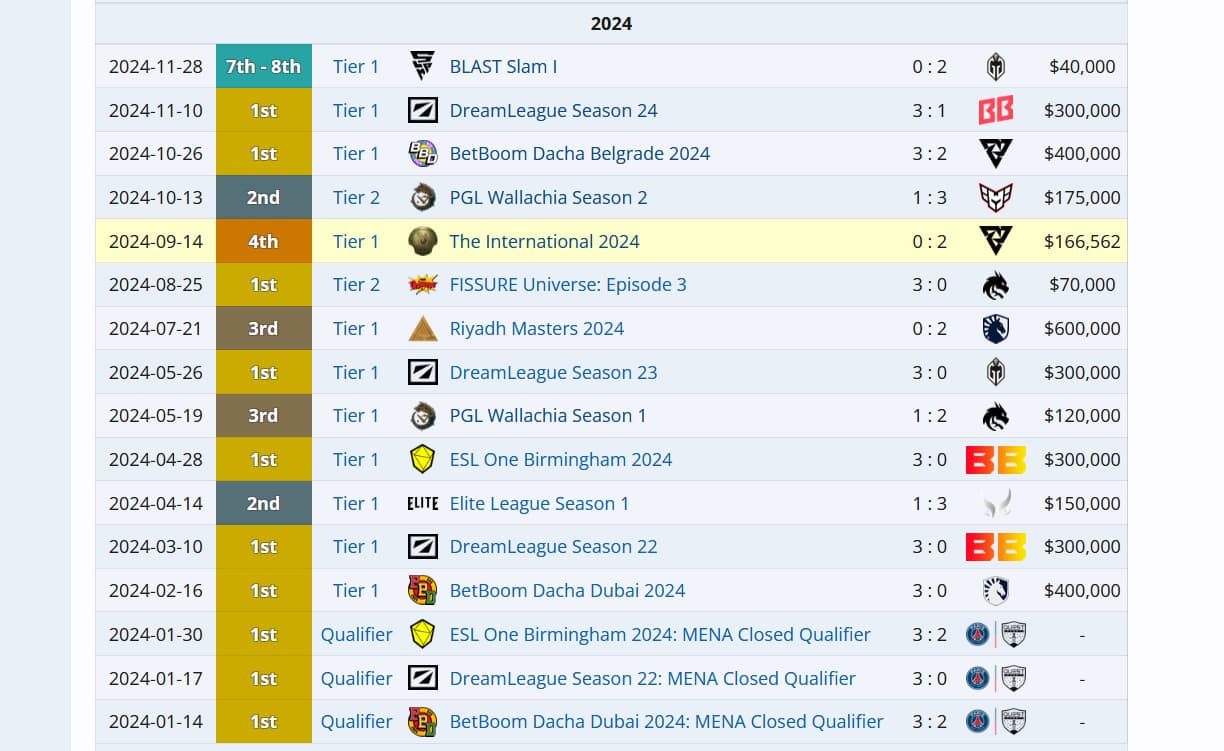Open DreamLeague Season 22: MENA Closed Qualifier link
Image resolution: width=1224 pixels, height=751 pixels.
[x=652, y=678]
